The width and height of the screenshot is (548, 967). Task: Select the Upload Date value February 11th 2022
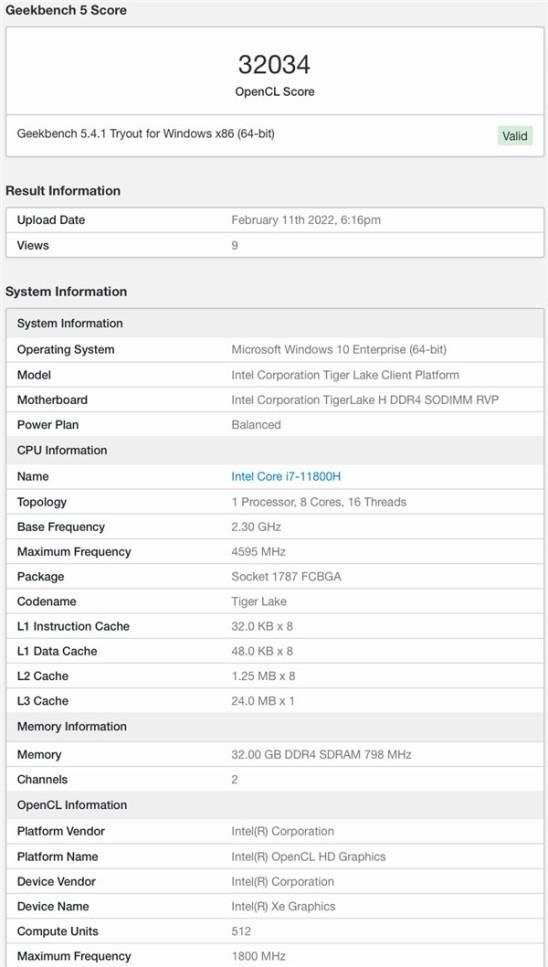tap(306, 220)
